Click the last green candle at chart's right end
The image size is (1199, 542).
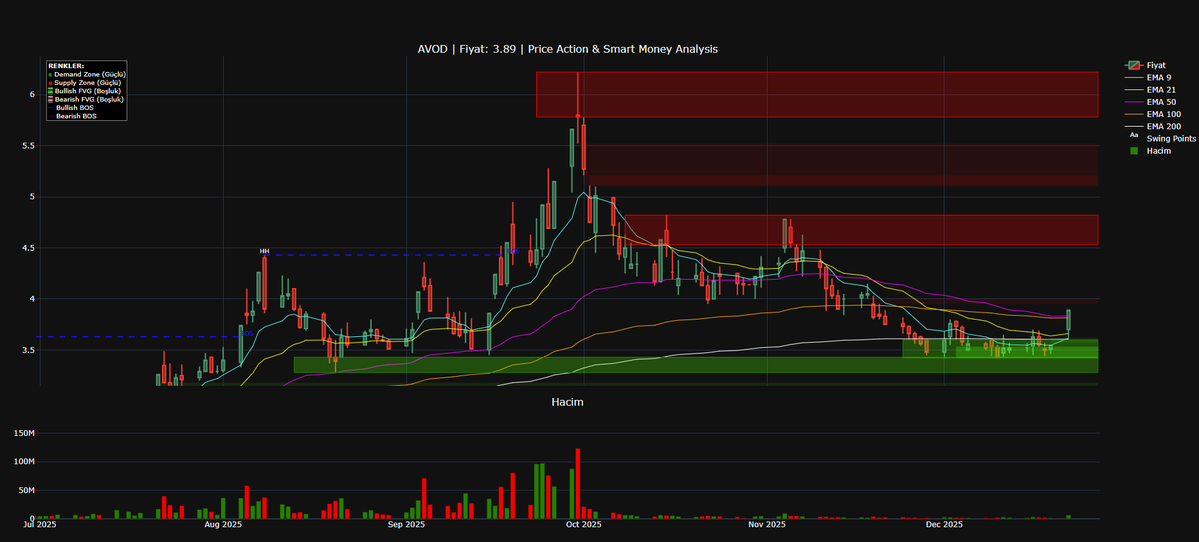pyautogui.click(x=1068, y=320)
